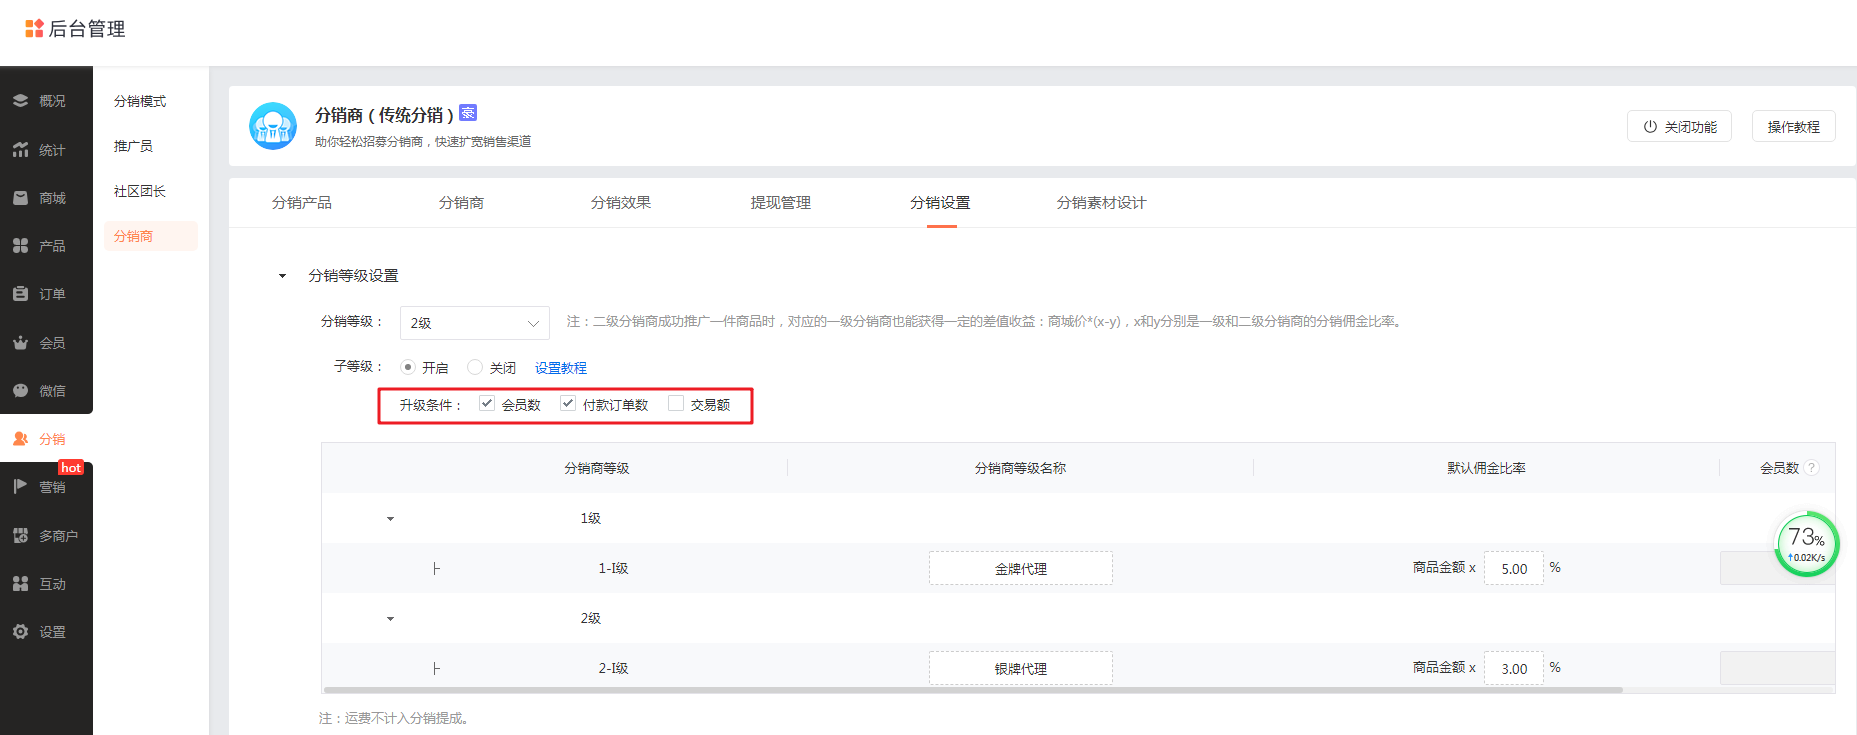
Task: Open the 产品 products grid icon
Action: point(20,246)
